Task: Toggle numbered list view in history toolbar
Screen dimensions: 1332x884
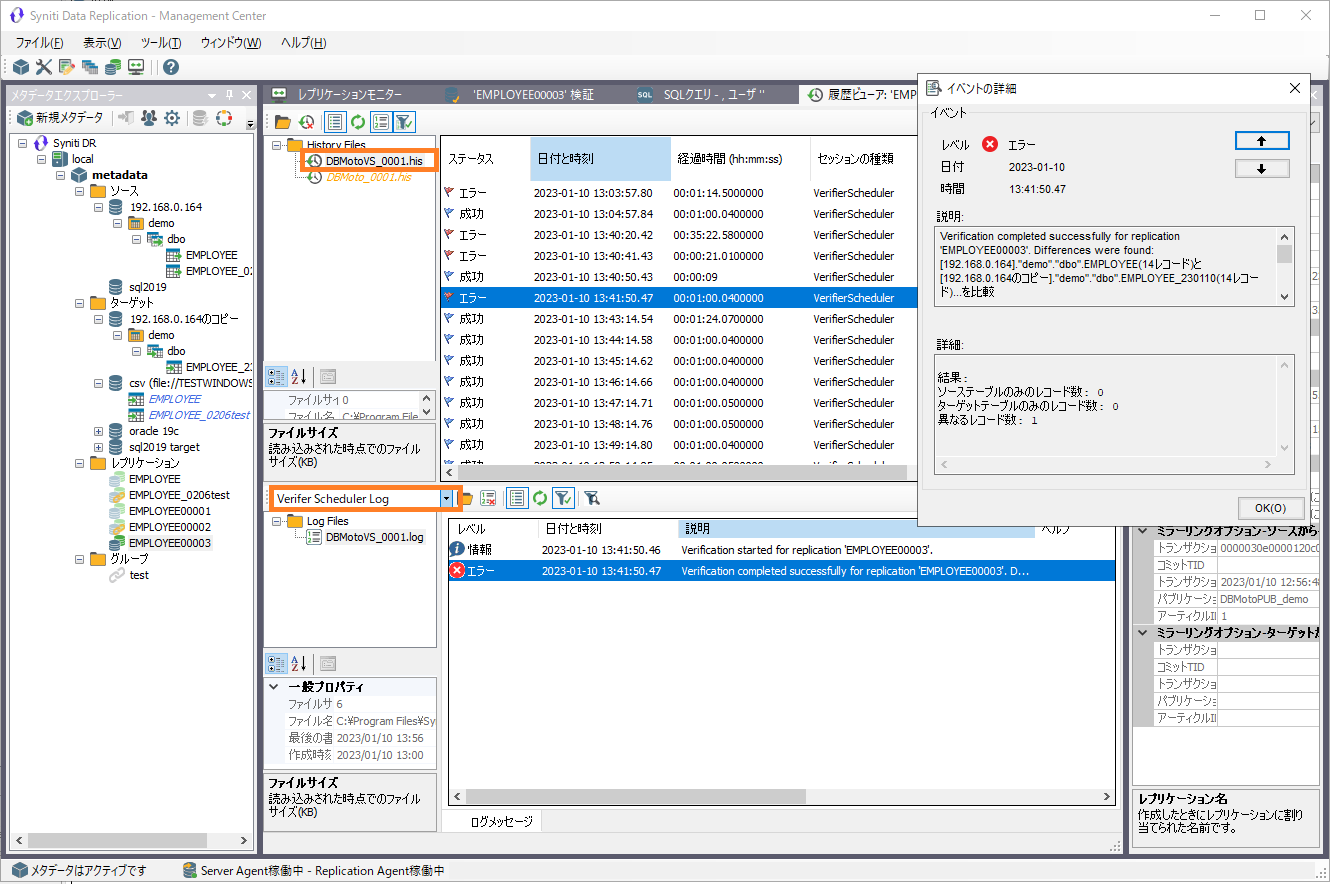Action: click(380, 122)
